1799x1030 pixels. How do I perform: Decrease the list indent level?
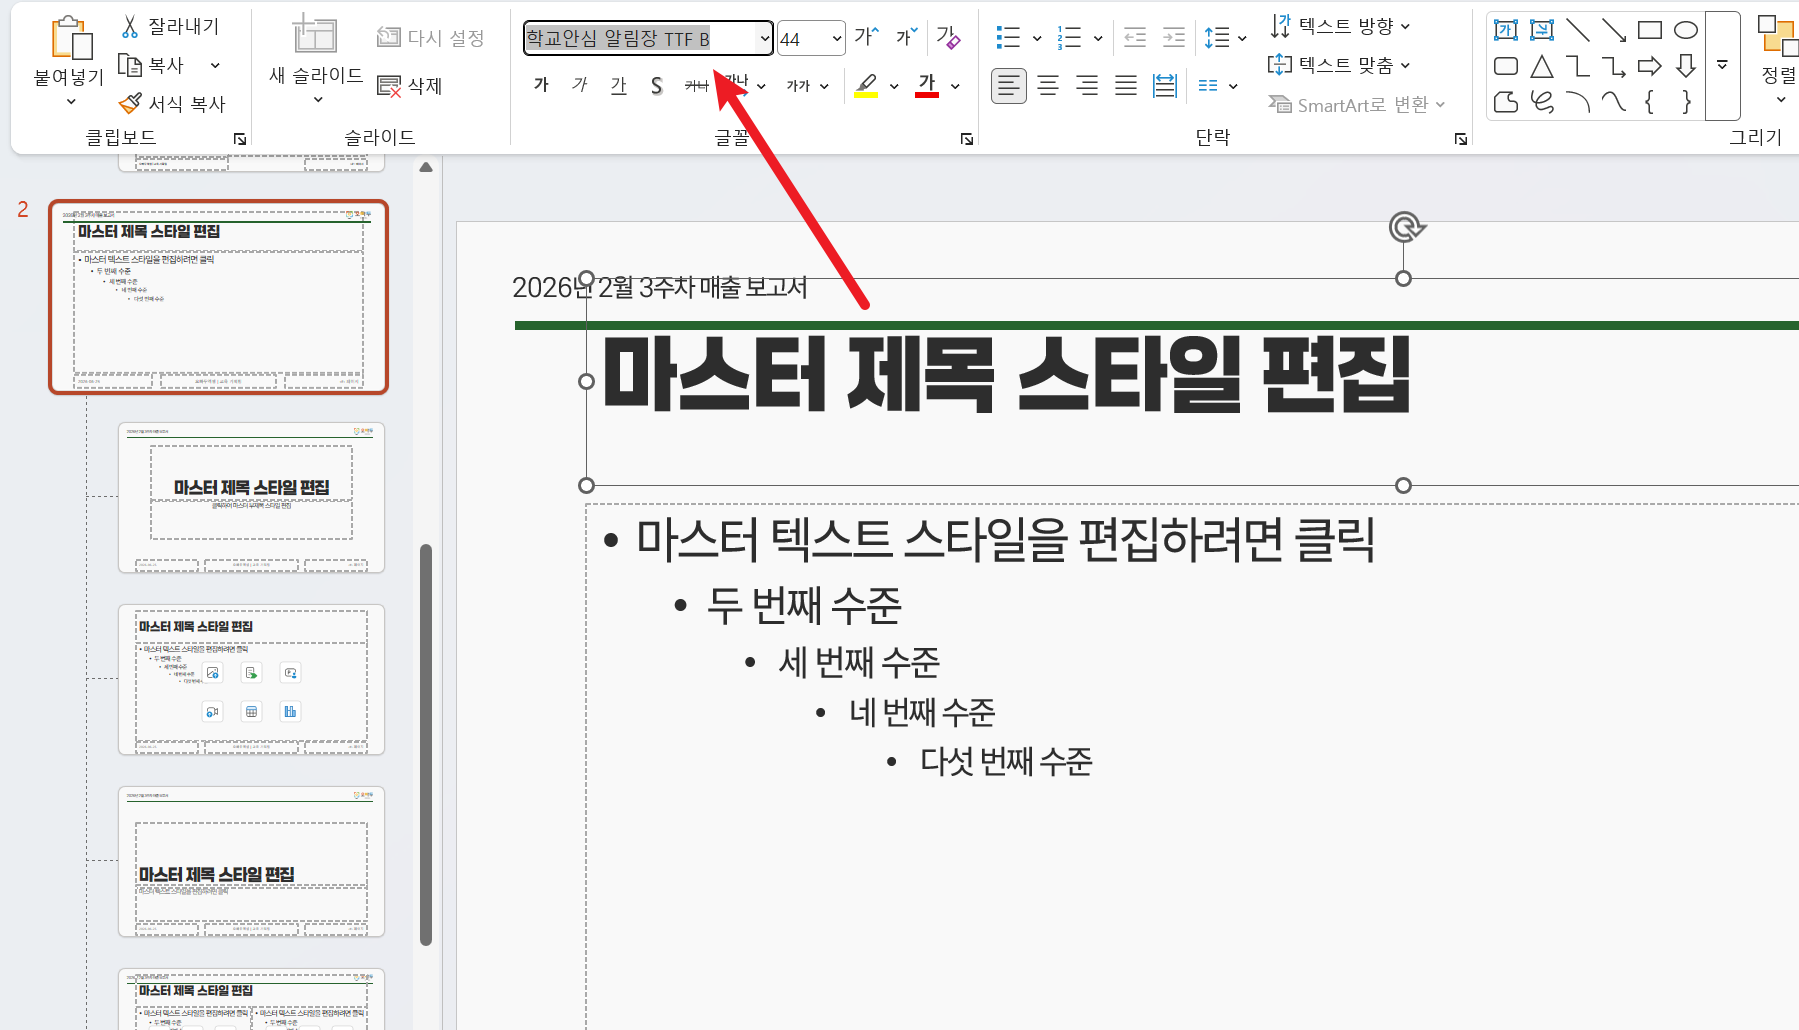tap(1135, 38)
